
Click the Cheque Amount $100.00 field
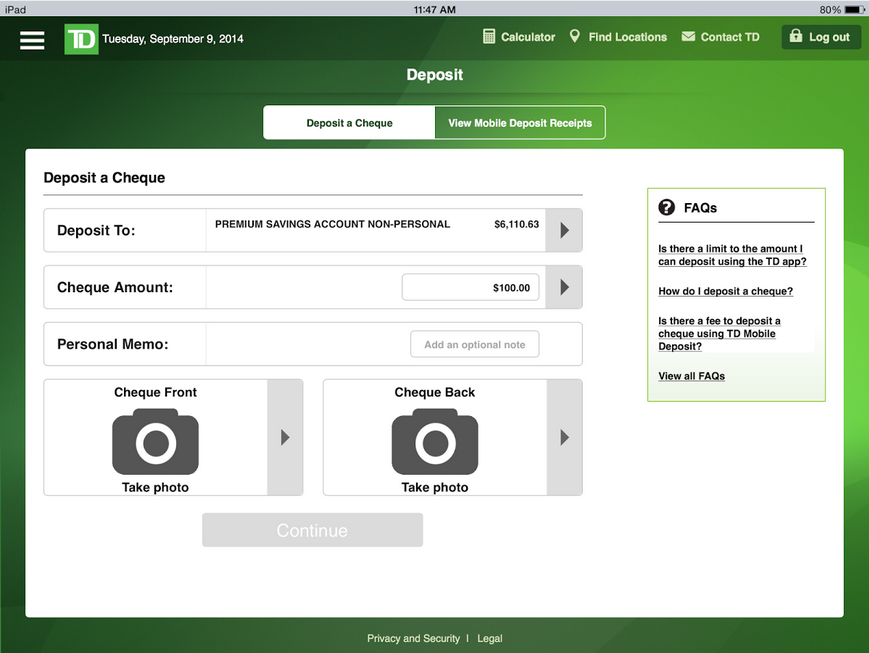471,288
